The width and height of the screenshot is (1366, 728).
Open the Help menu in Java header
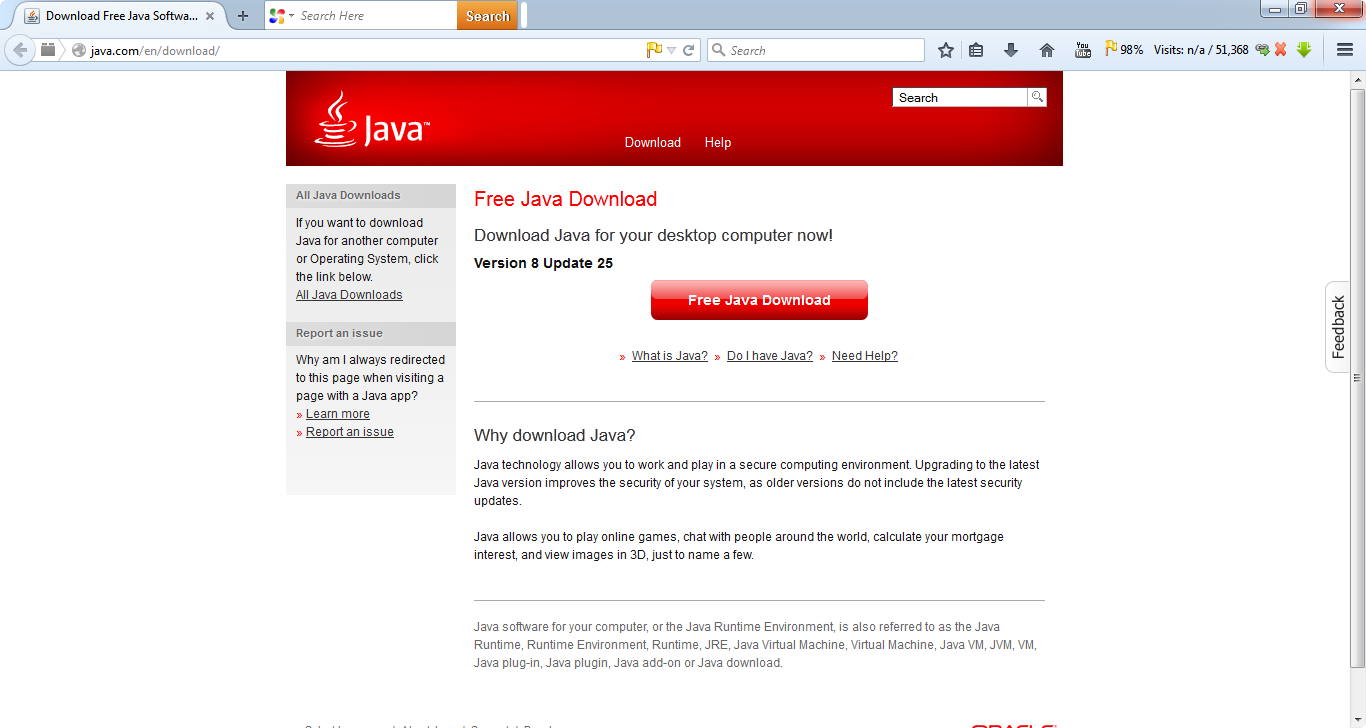[x=718, y=142]
